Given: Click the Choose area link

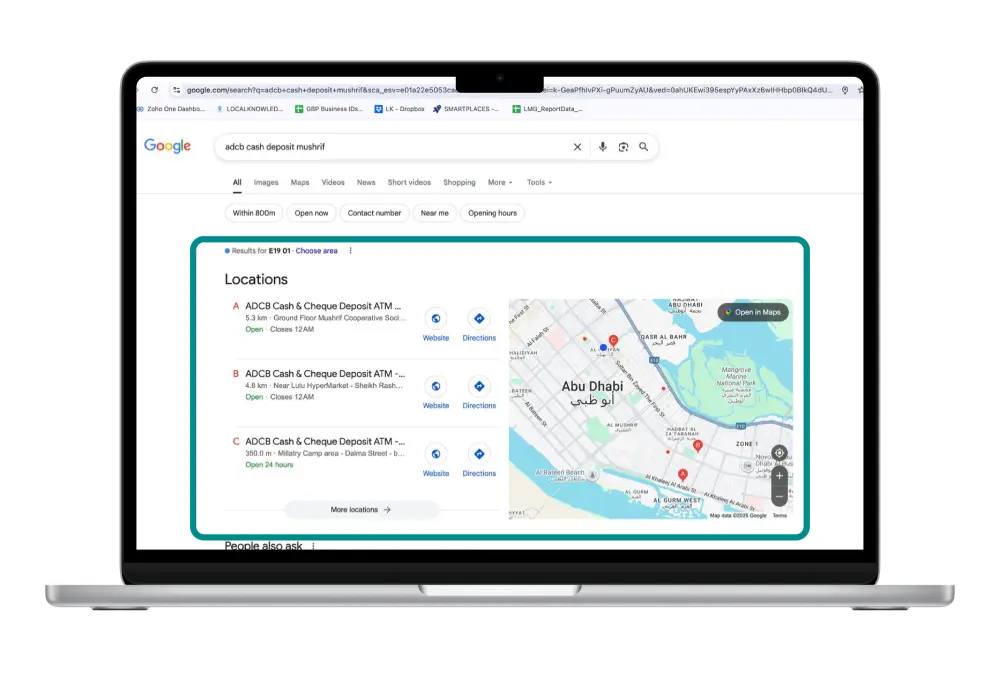Looking at the screenshot, I should (x=316, y=251).
